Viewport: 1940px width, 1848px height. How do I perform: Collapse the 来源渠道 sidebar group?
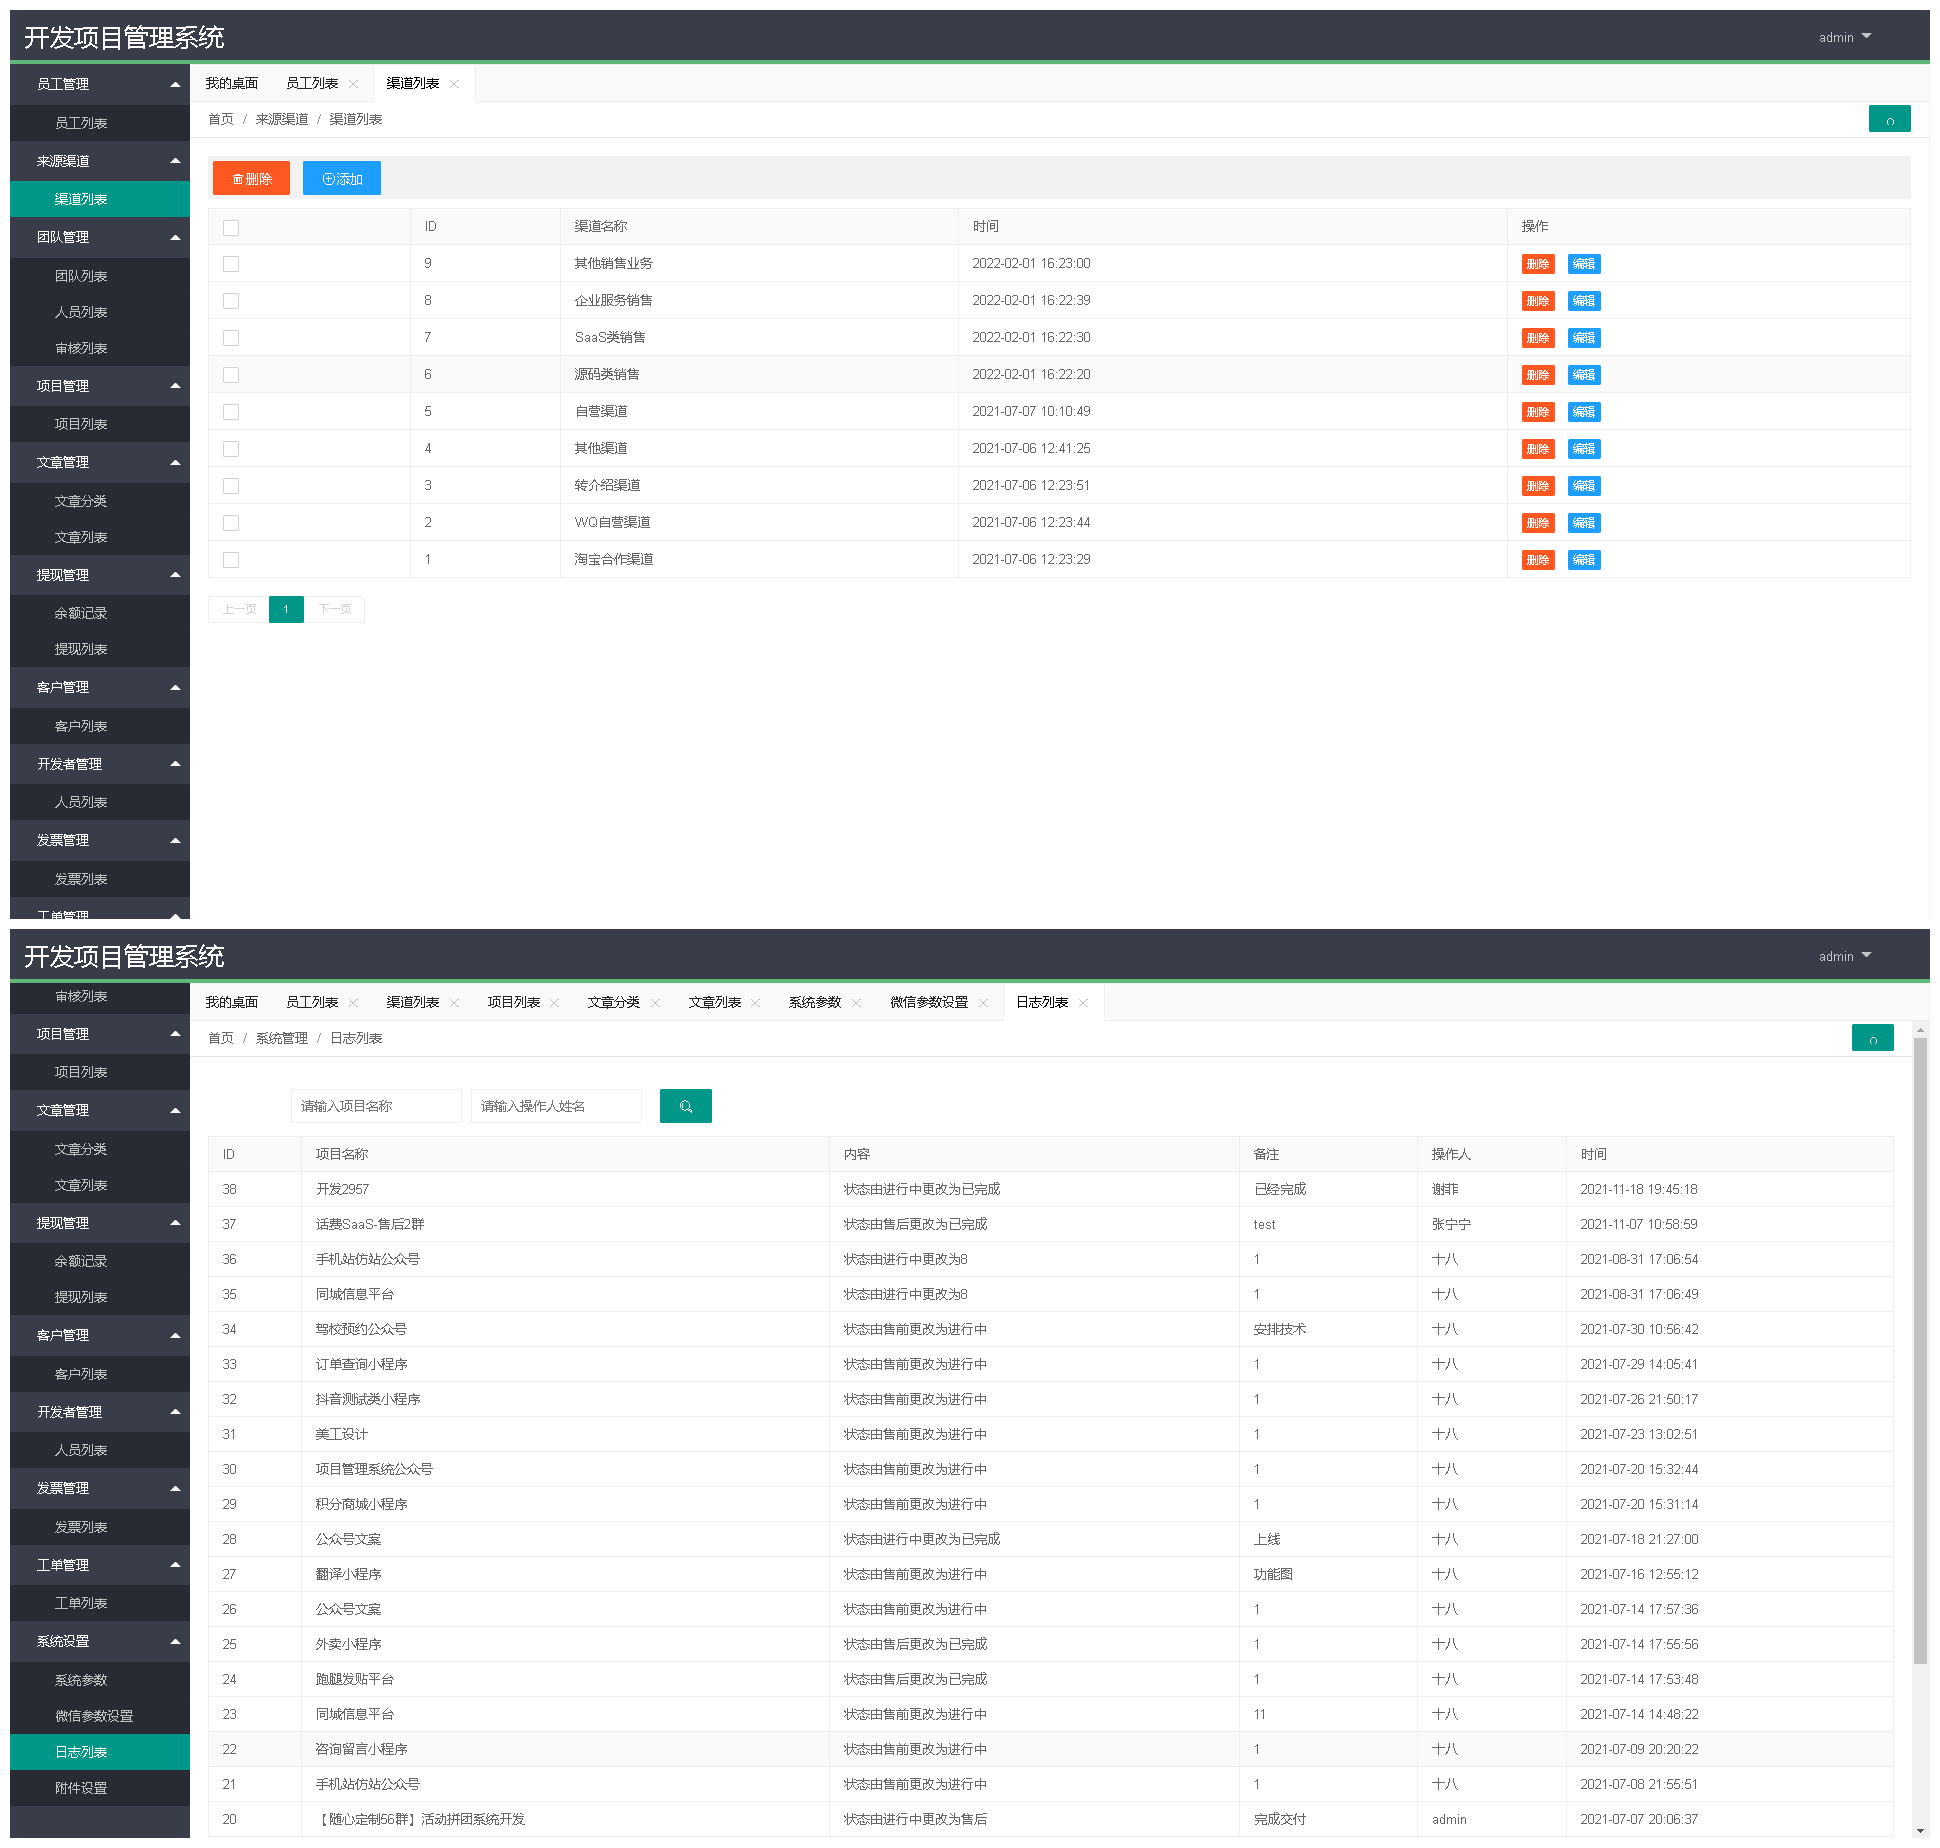(100, 161)
